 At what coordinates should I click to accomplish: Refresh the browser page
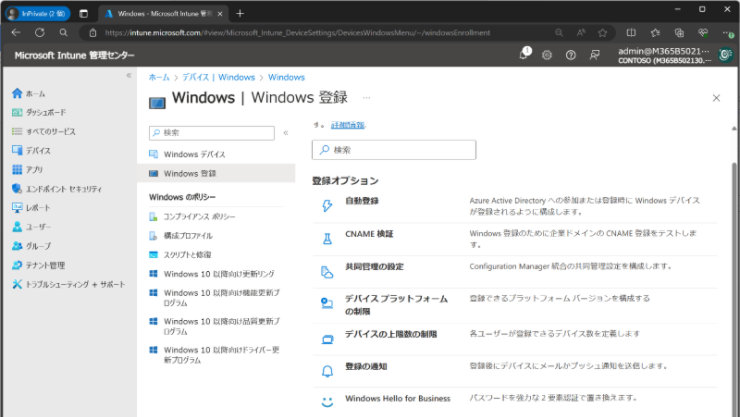pos(40,33)
